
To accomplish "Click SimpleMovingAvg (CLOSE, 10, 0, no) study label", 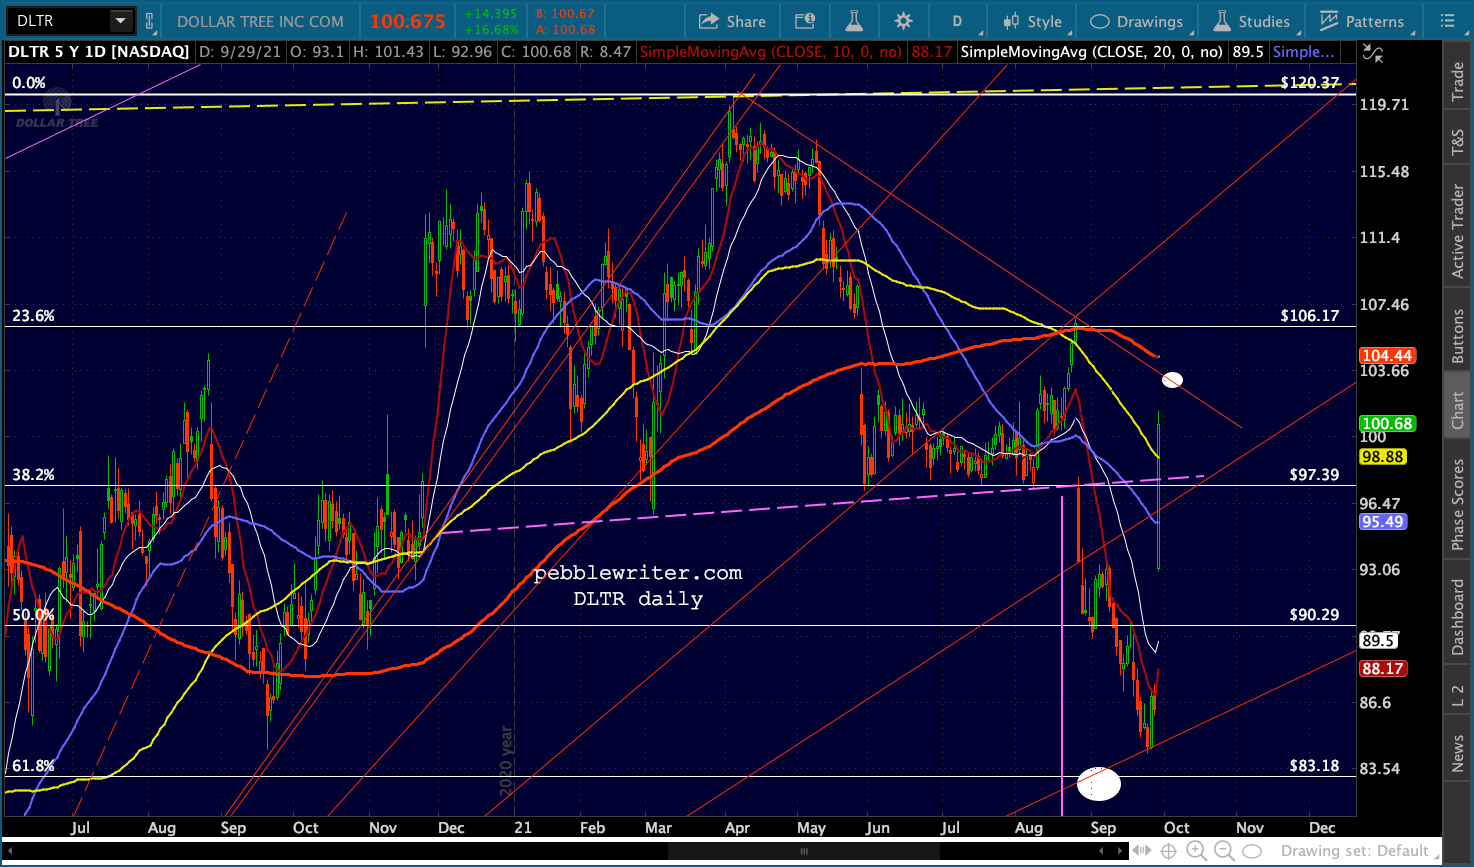I will pyautogui.click(x=771, y=51).
